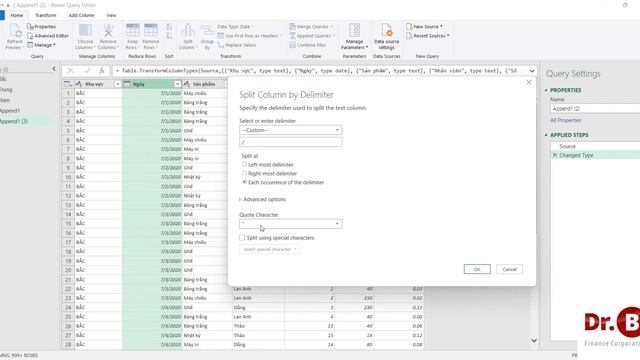The height and width of the screenshot is (360, 640).
Task: Click the Group By icon
Action: tap(207, 31)
